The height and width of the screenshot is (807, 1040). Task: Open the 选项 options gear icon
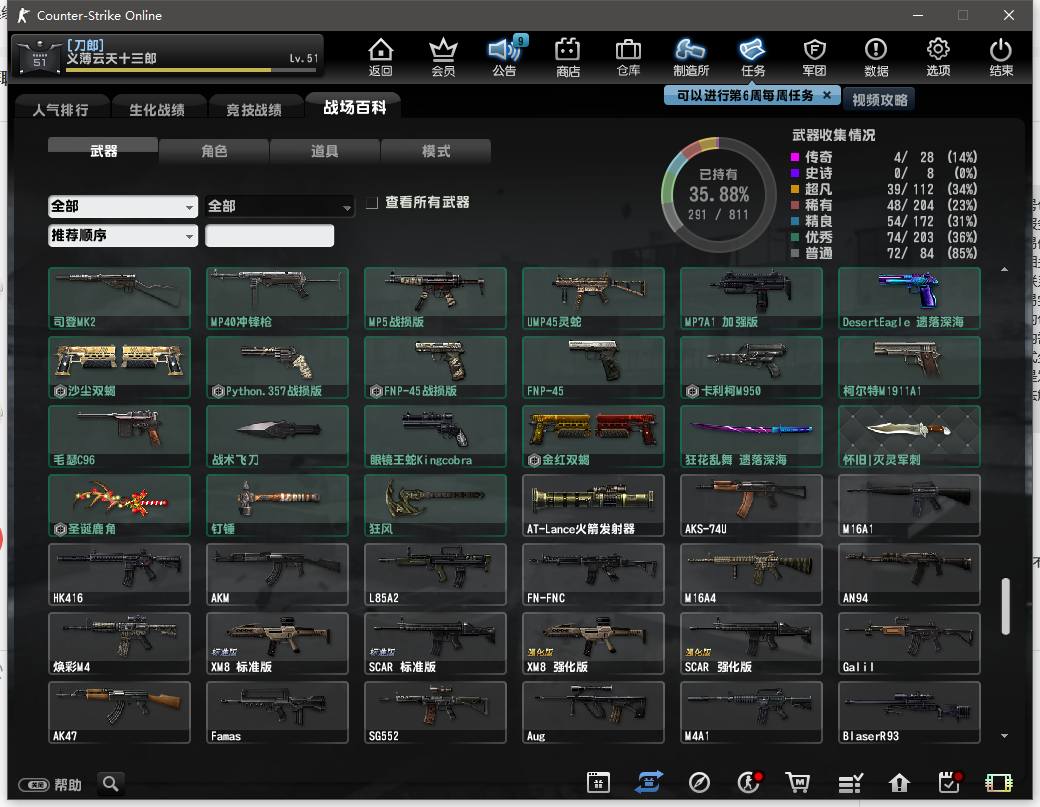pyautogui.click(x=938, y=57)
